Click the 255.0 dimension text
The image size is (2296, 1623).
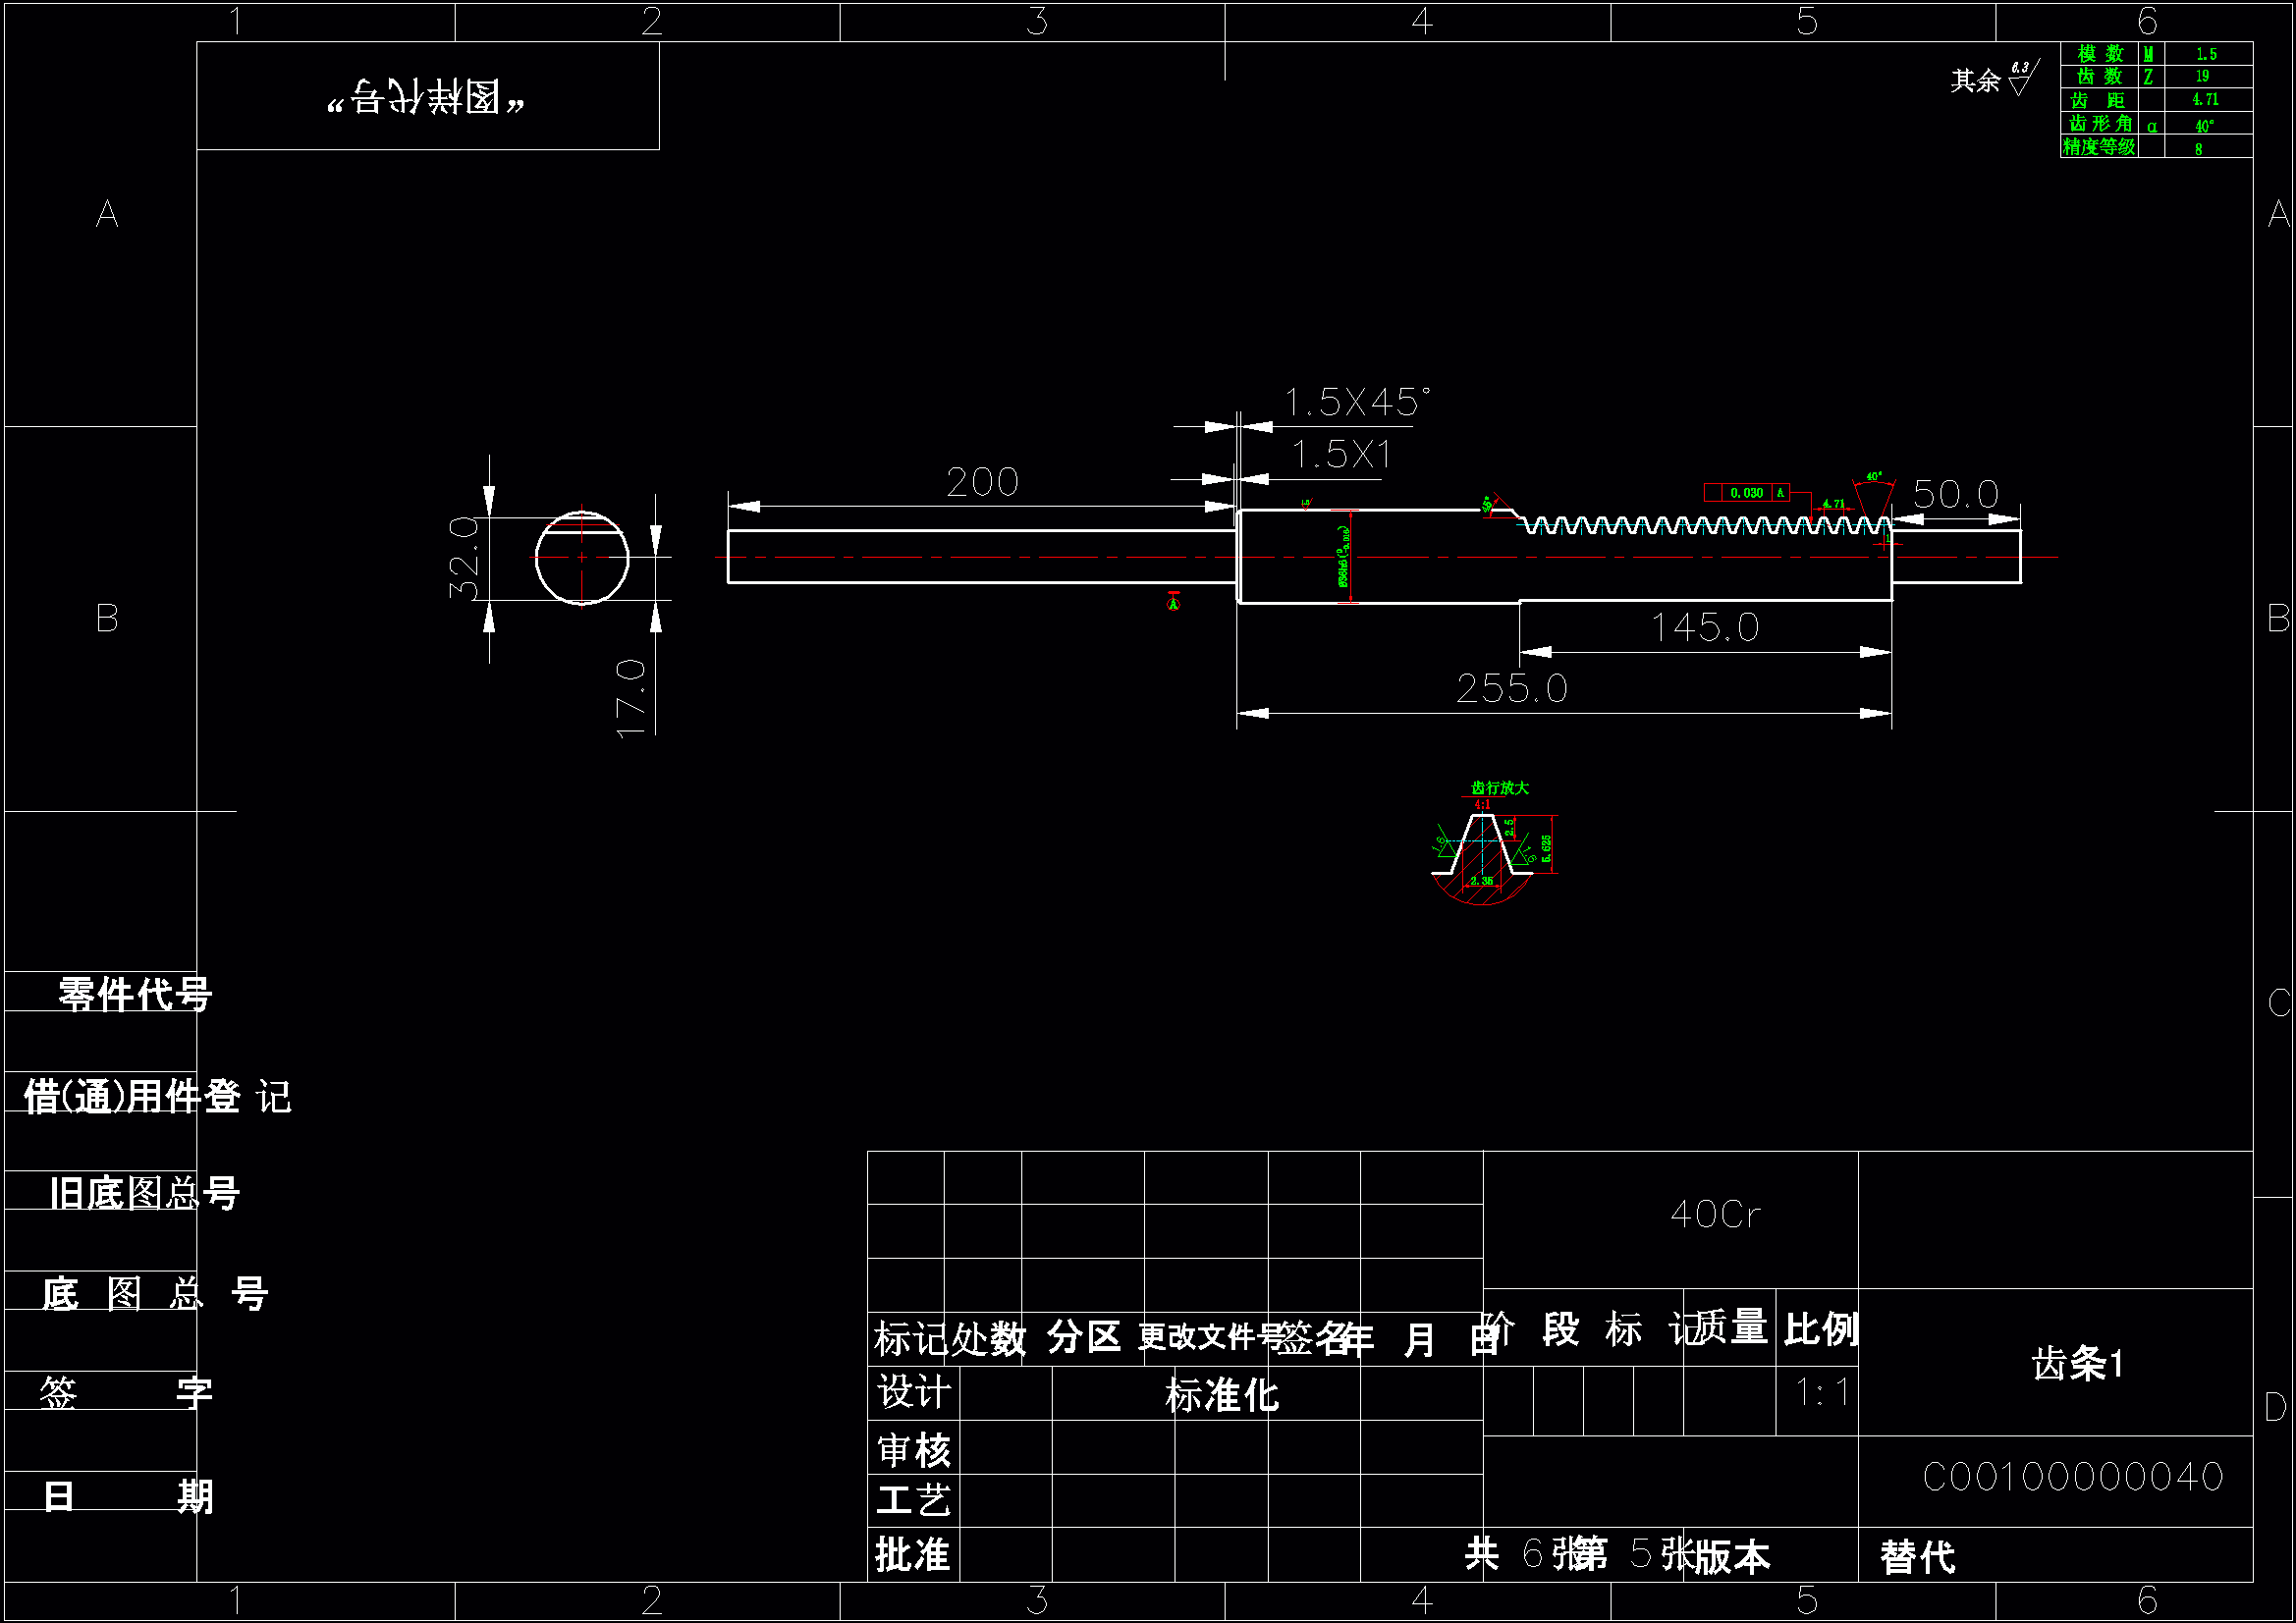pos(1511,689)
